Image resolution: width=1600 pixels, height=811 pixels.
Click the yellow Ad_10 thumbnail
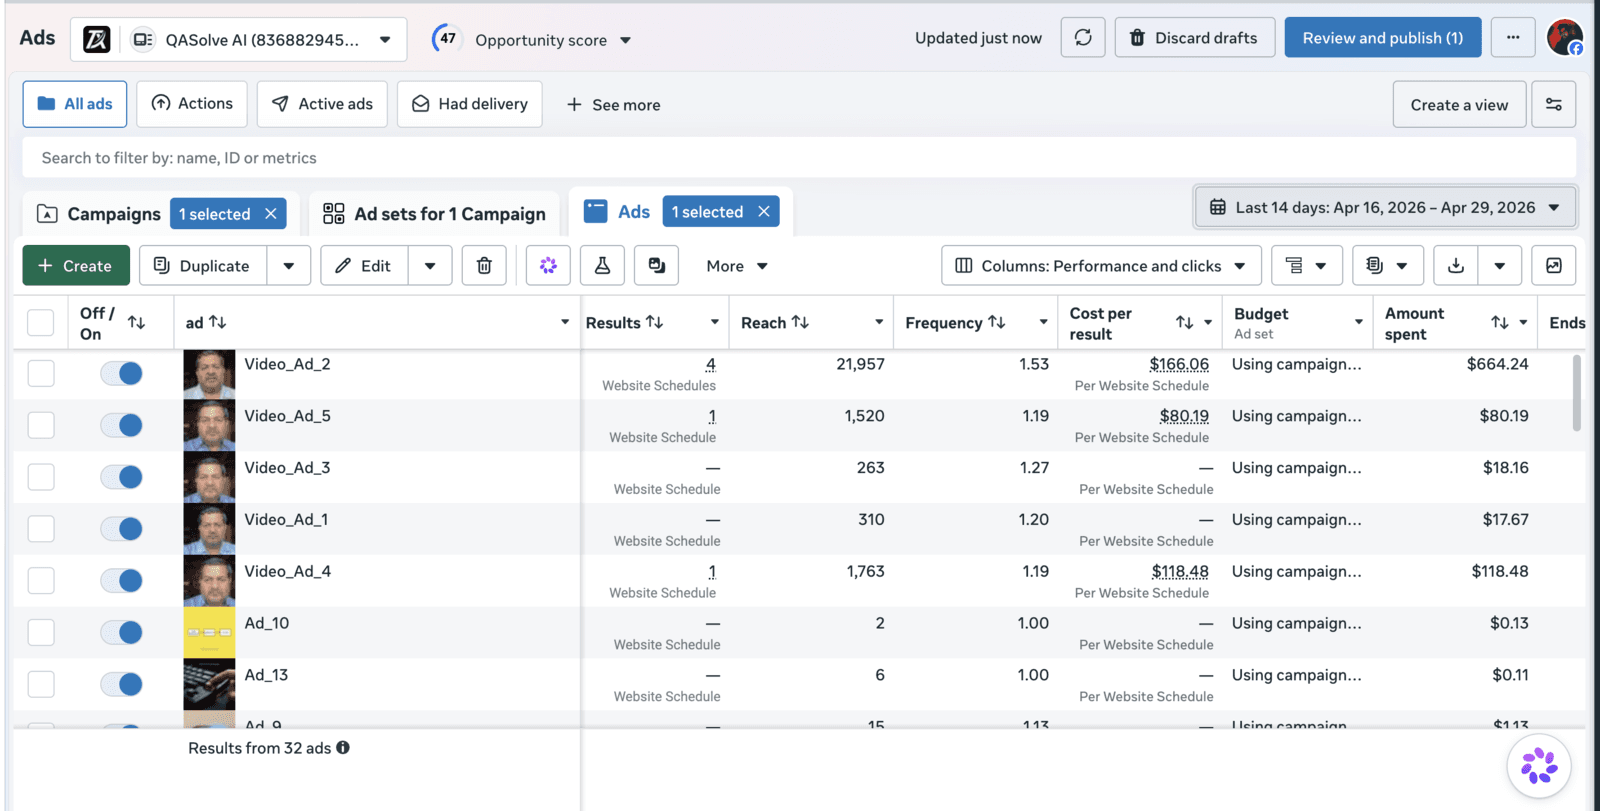[209, 632]
